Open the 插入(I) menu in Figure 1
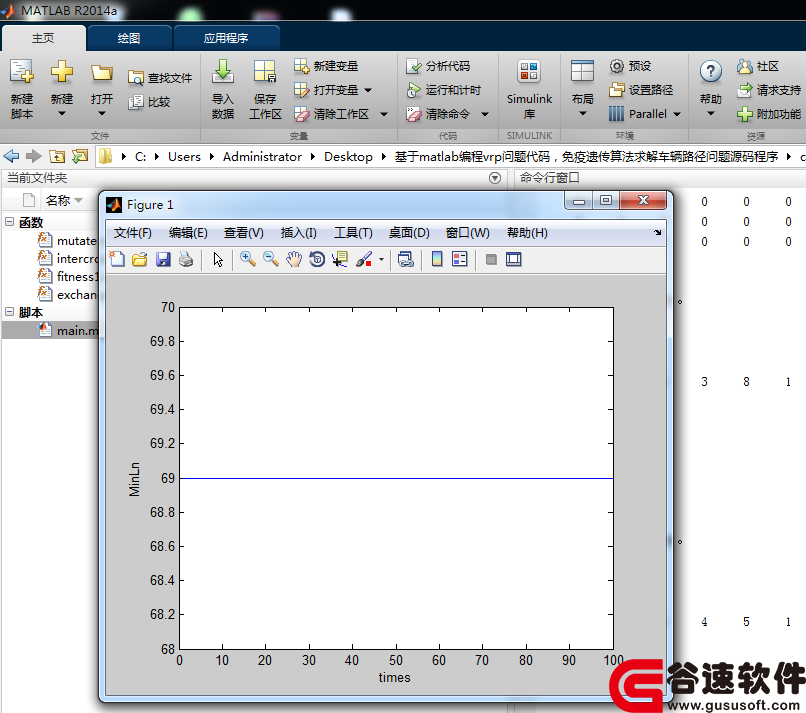806x713 pixels. [x=299, y=233]
